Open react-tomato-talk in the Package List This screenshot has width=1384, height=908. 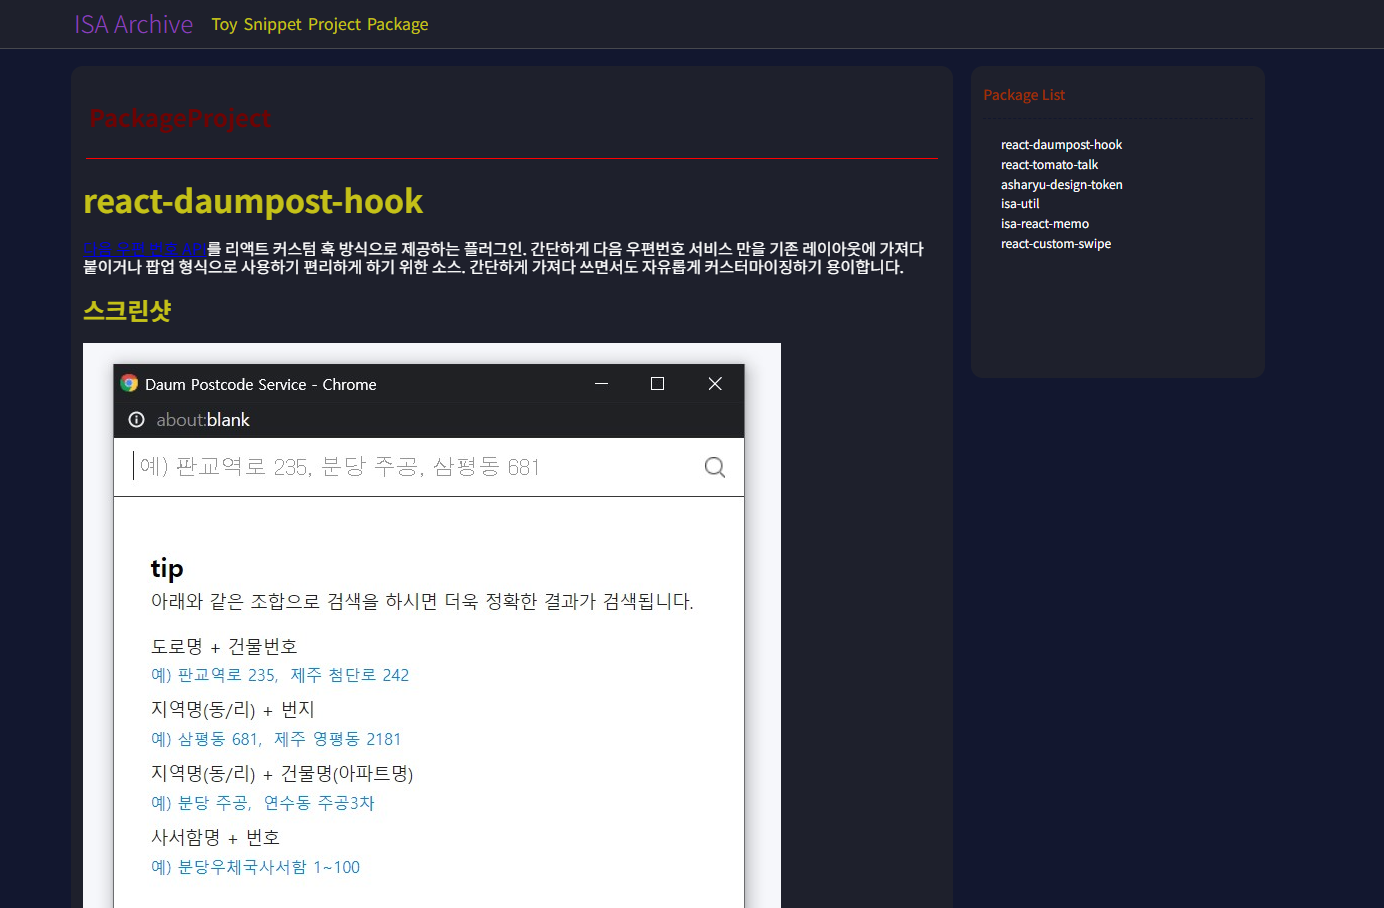coord(1049,165)
